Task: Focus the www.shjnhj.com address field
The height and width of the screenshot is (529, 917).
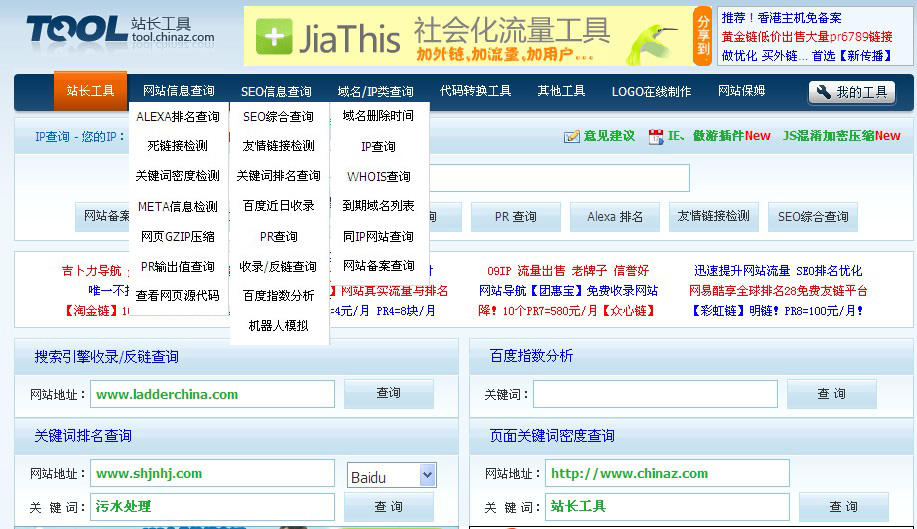Action: tap(212, 473)
